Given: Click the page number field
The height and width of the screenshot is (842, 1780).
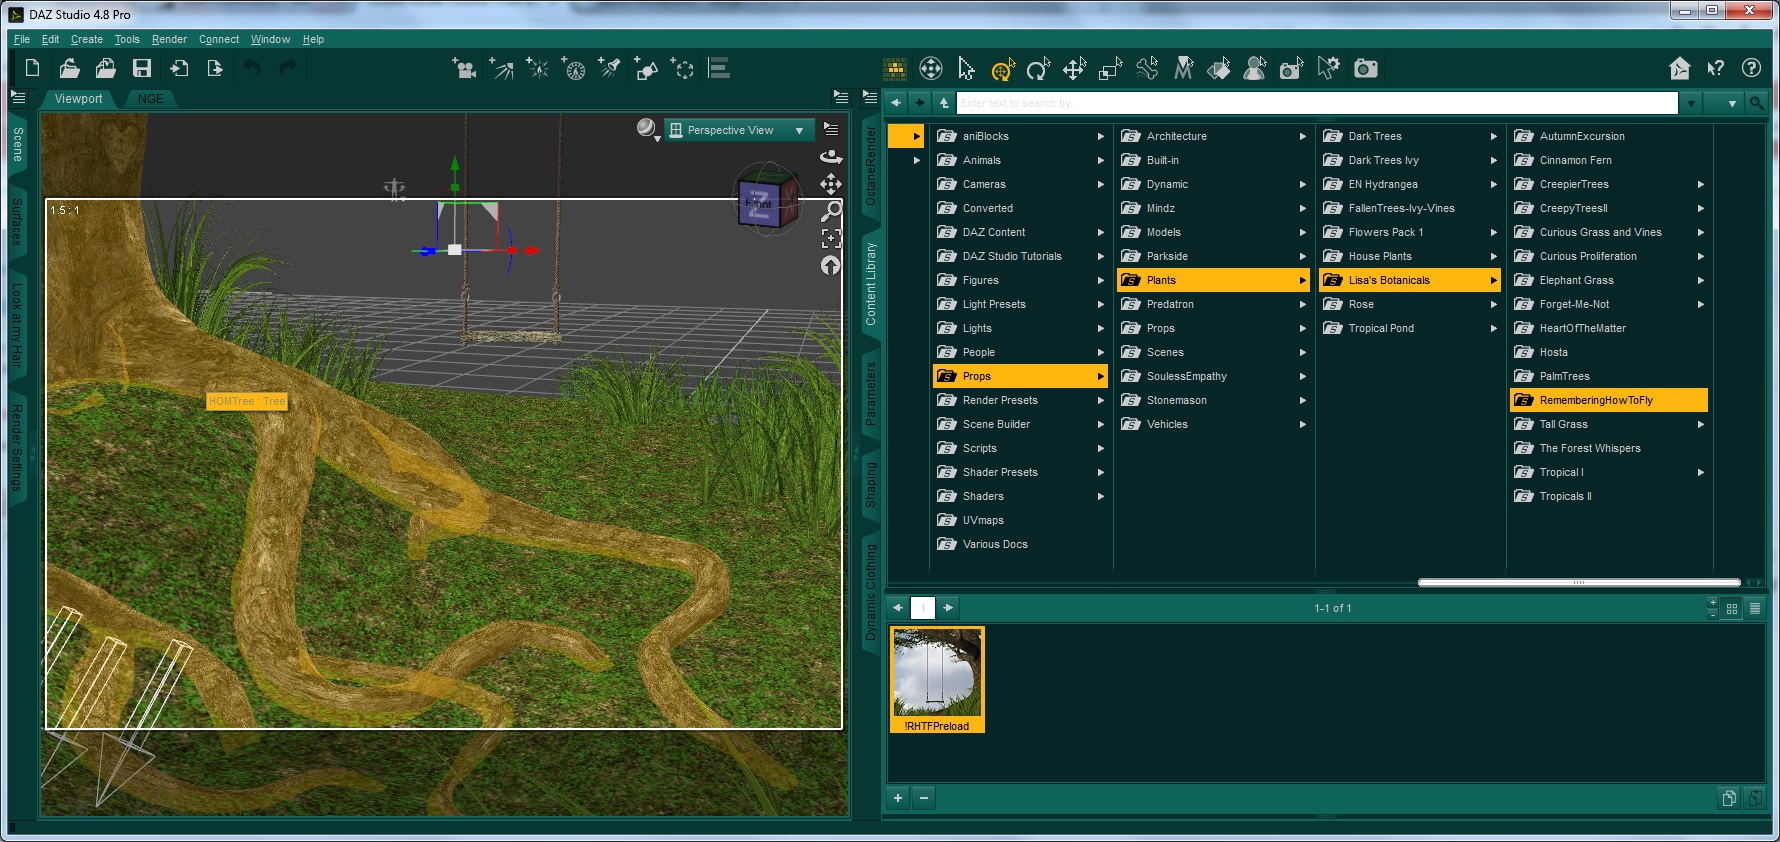Looking at the screenshot, I should click(922, 608).
